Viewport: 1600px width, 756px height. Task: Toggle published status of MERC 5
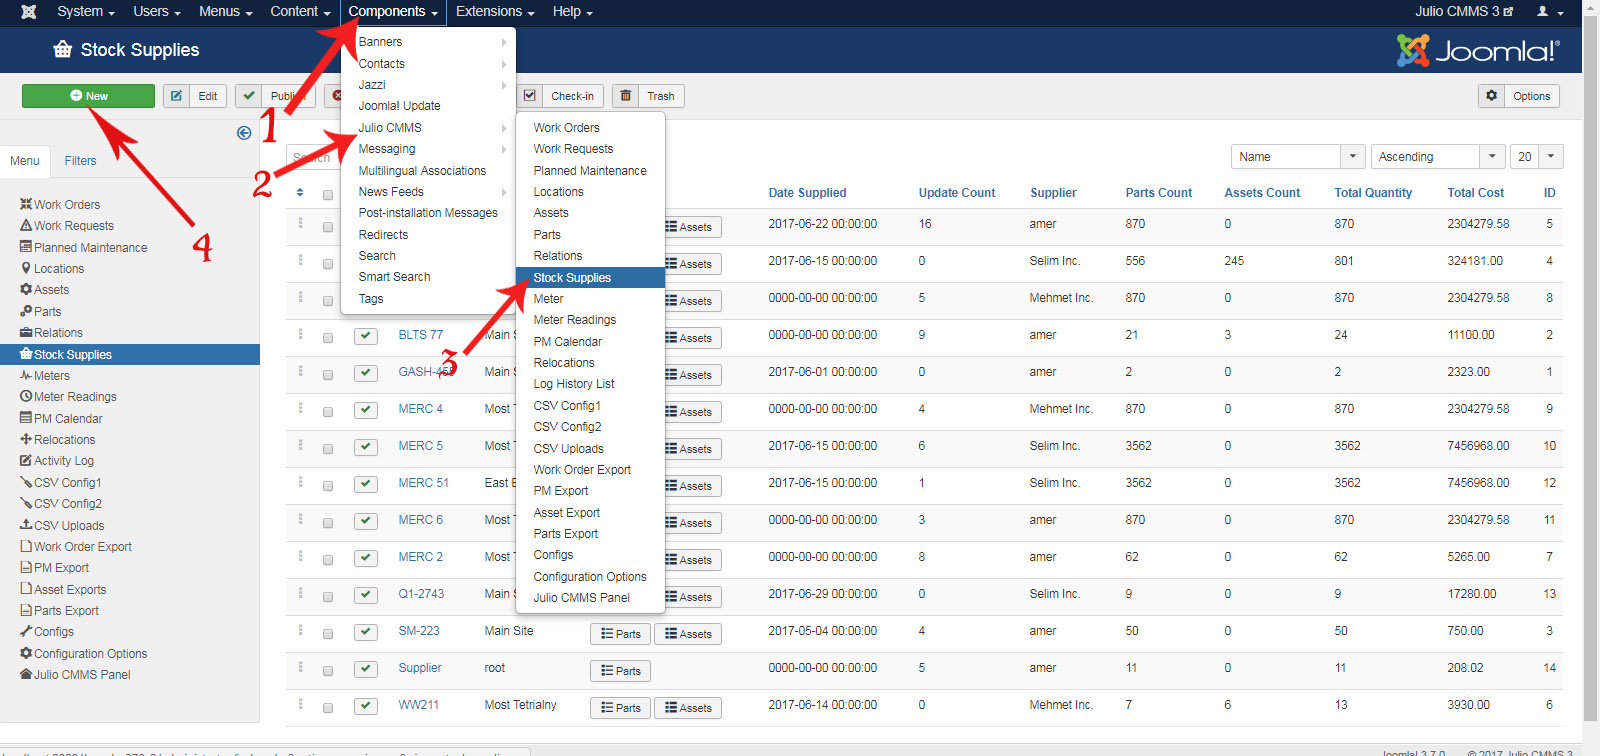366,447
